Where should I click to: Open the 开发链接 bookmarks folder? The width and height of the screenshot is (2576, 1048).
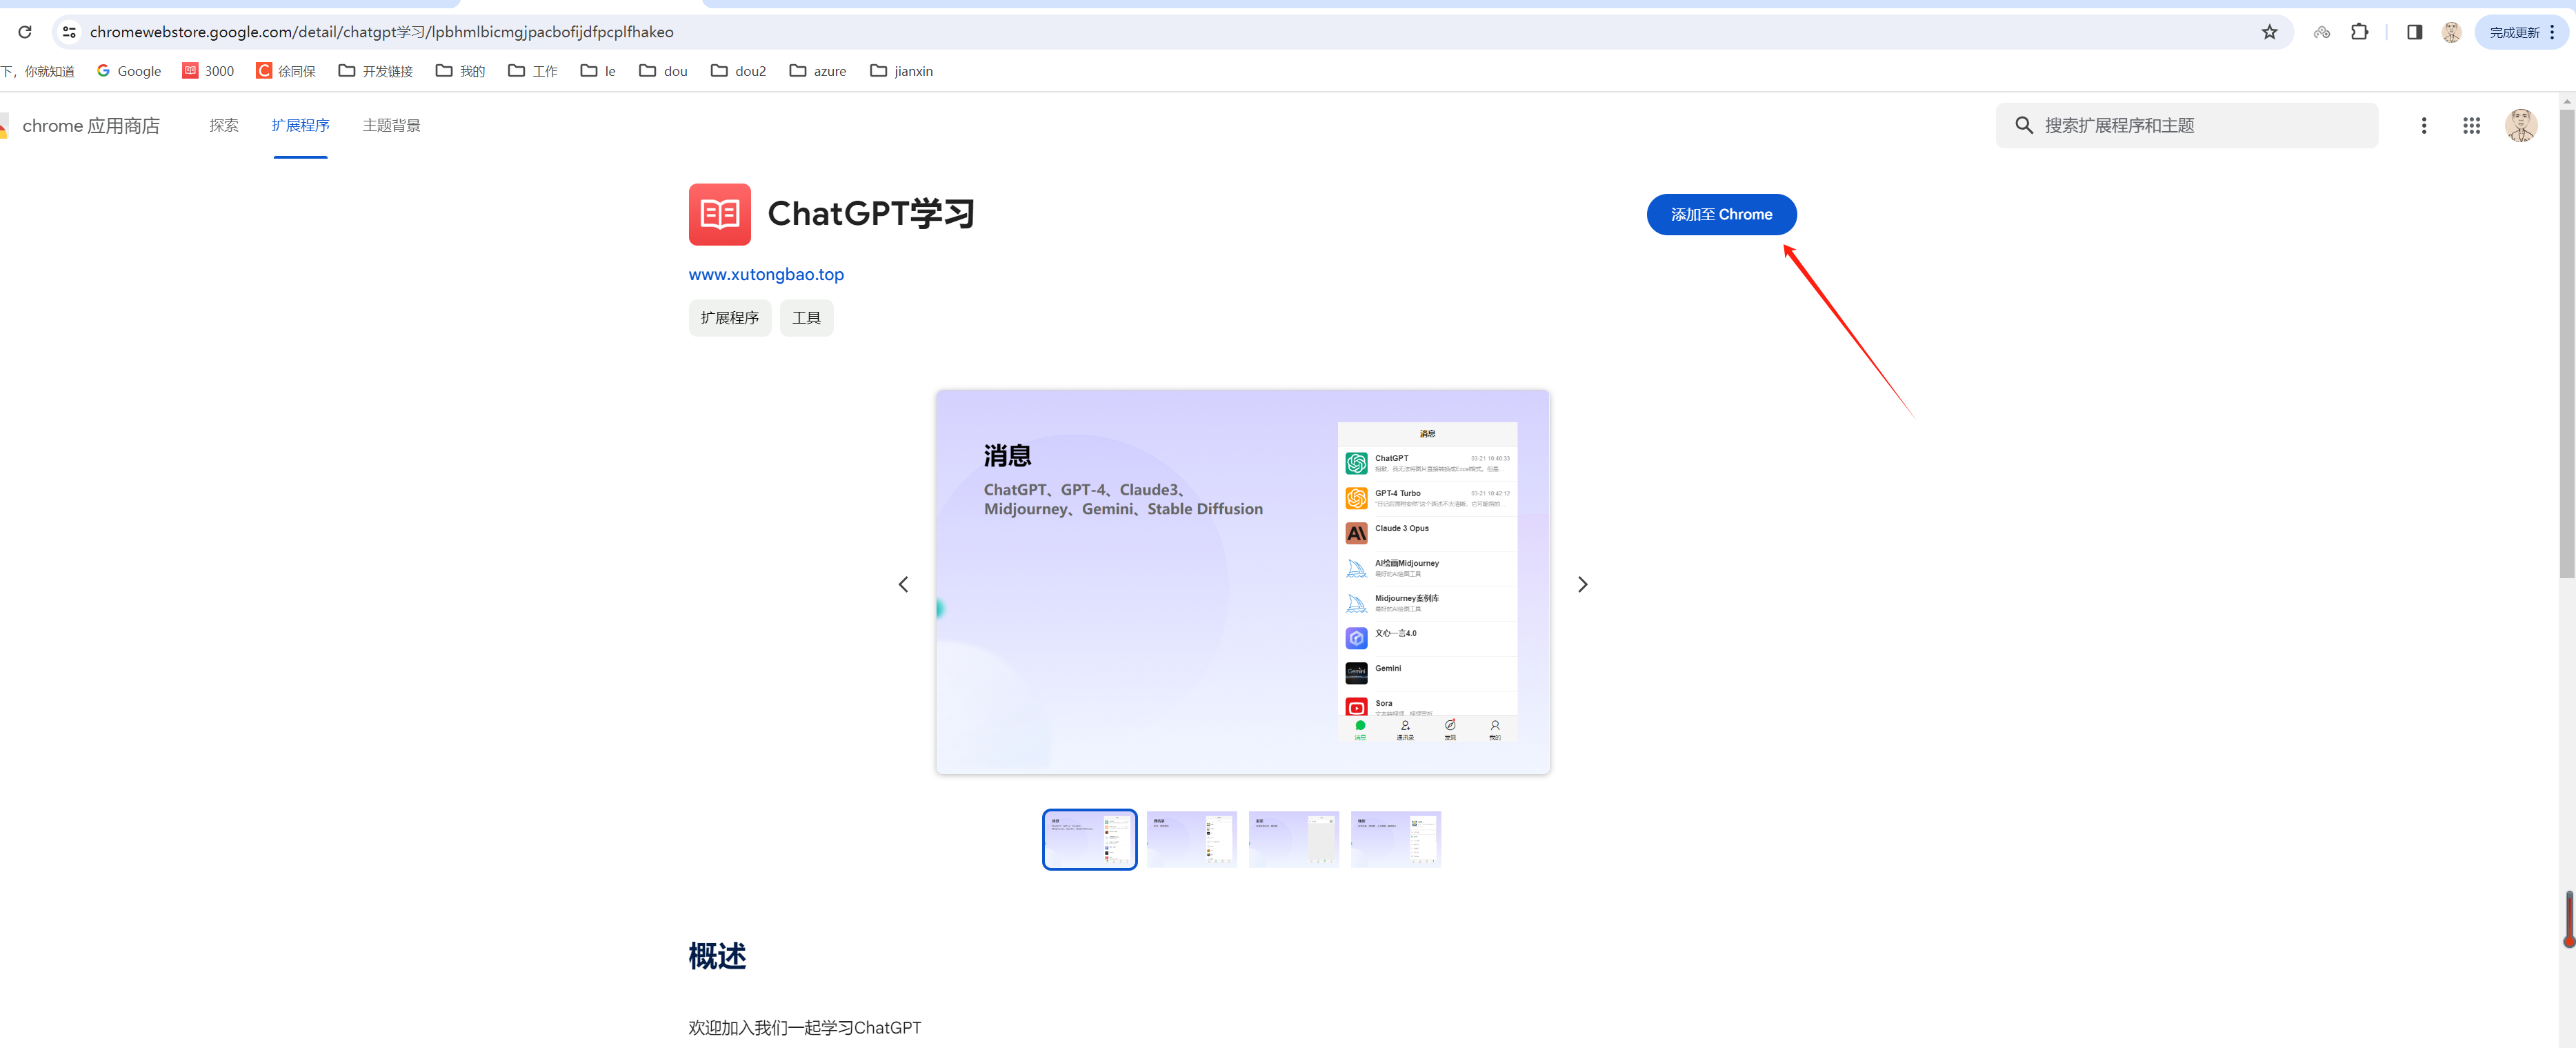pyautogui.click(x=376, y=71)
